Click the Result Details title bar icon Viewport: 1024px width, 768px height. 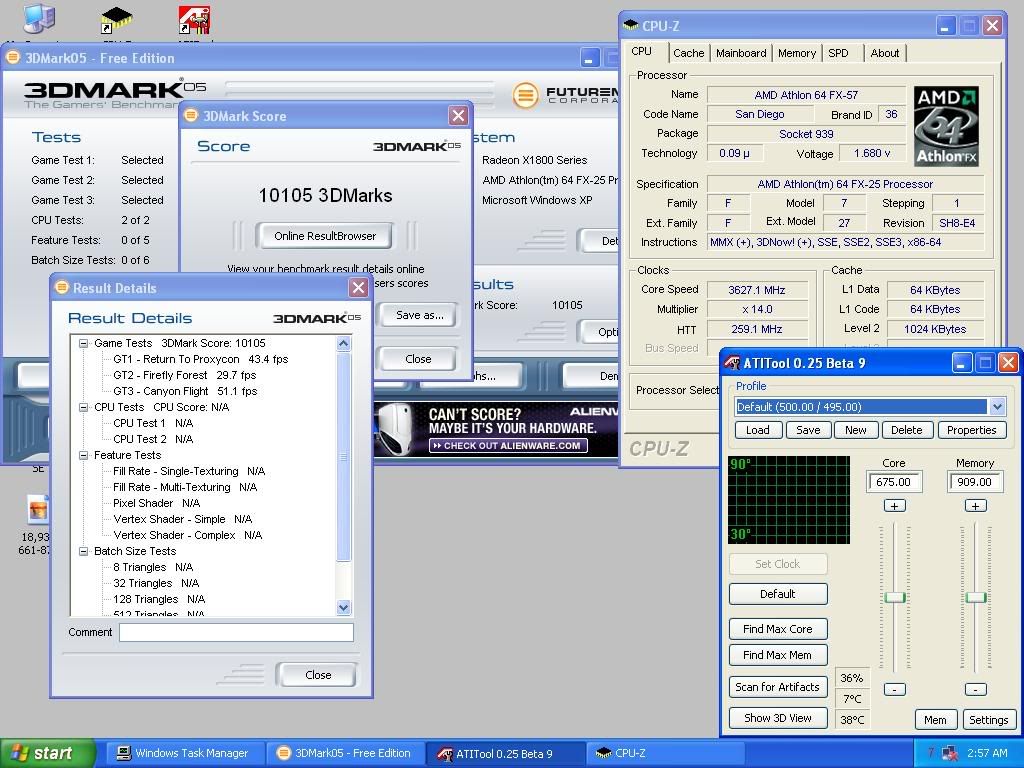pos(62,287)
